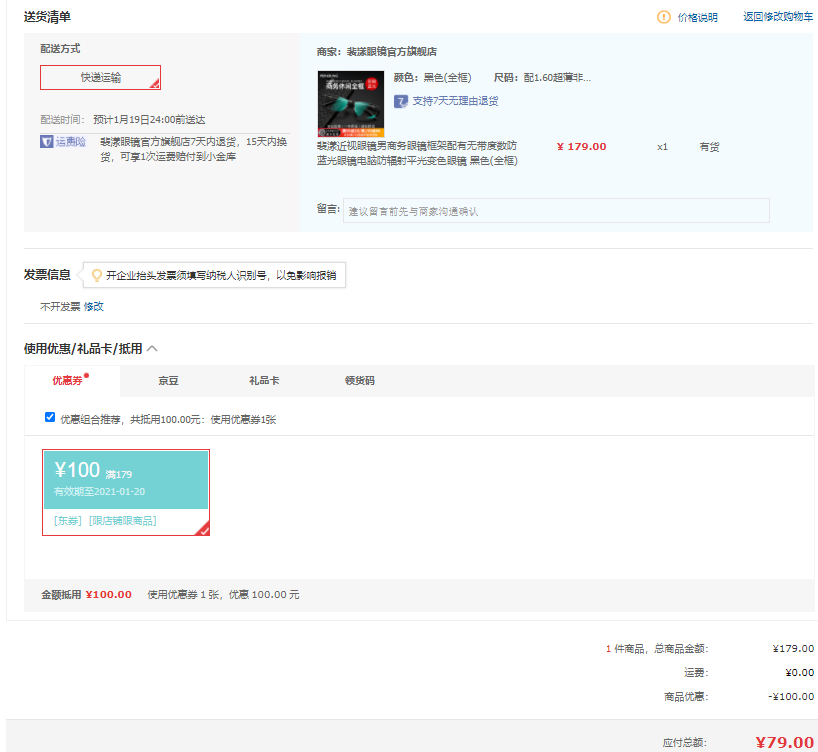Image resolution: width=818 pixels, height=752 pixels.
Task: Click the 运费险 shield icon
Action: coord(46,141)
